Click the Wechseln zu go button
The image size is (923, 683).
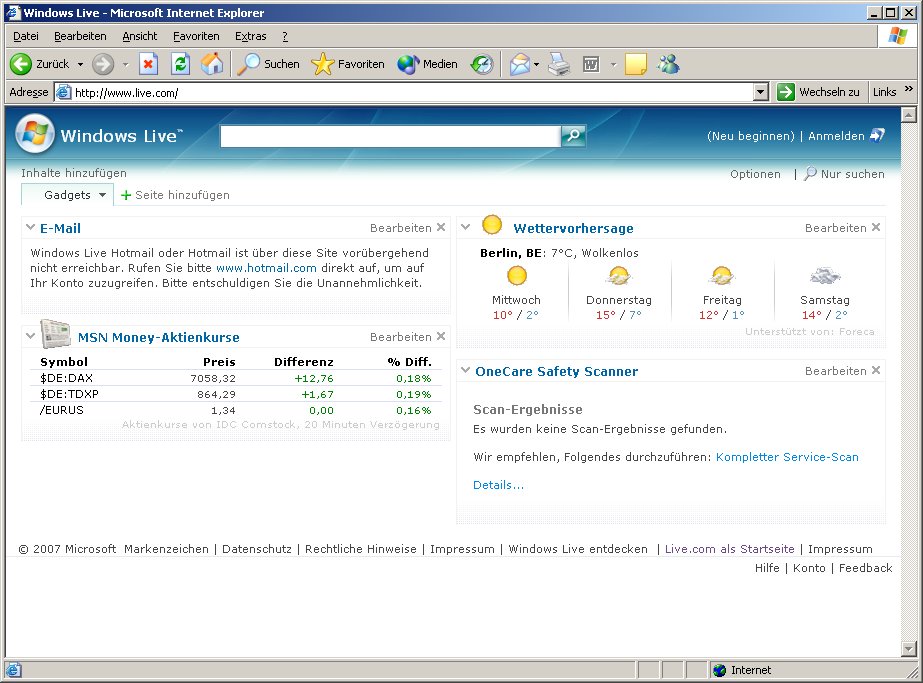[x=819, y=92]
